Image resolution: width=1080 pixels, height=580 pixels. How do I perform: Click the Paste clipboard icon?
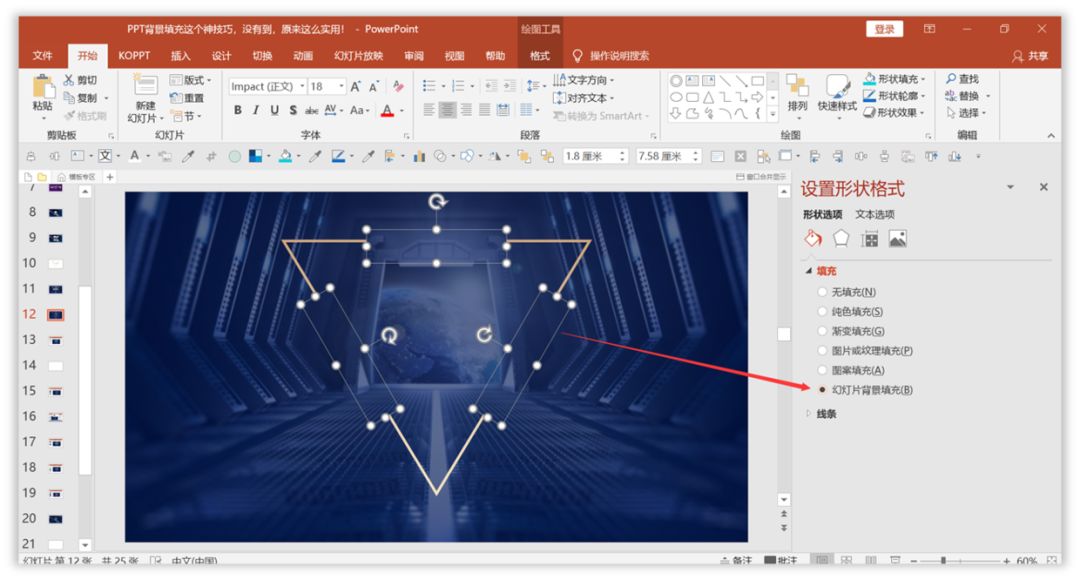[x=43, y=87]
